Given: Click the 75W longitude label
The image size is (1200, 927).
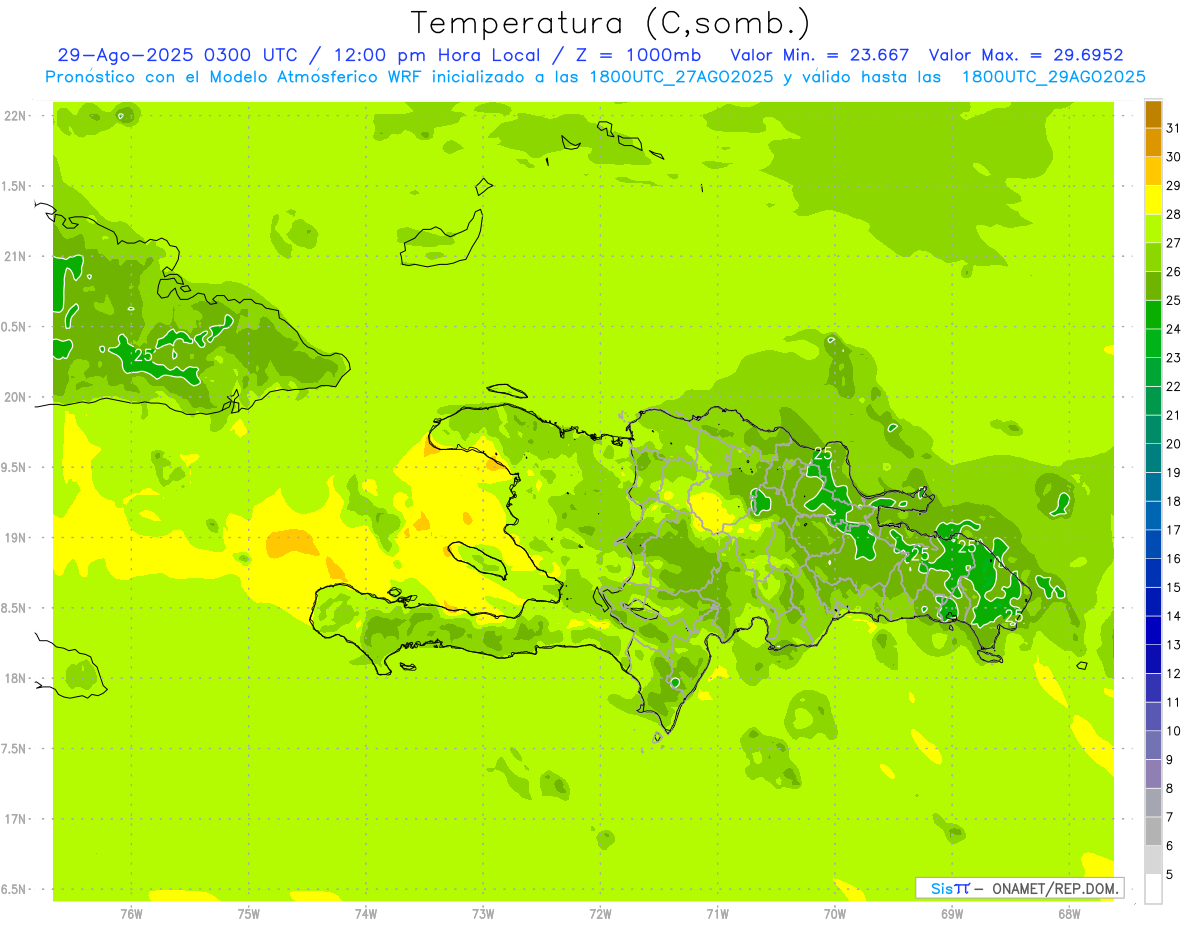Looking at the screenshot, I should point(249,913).
